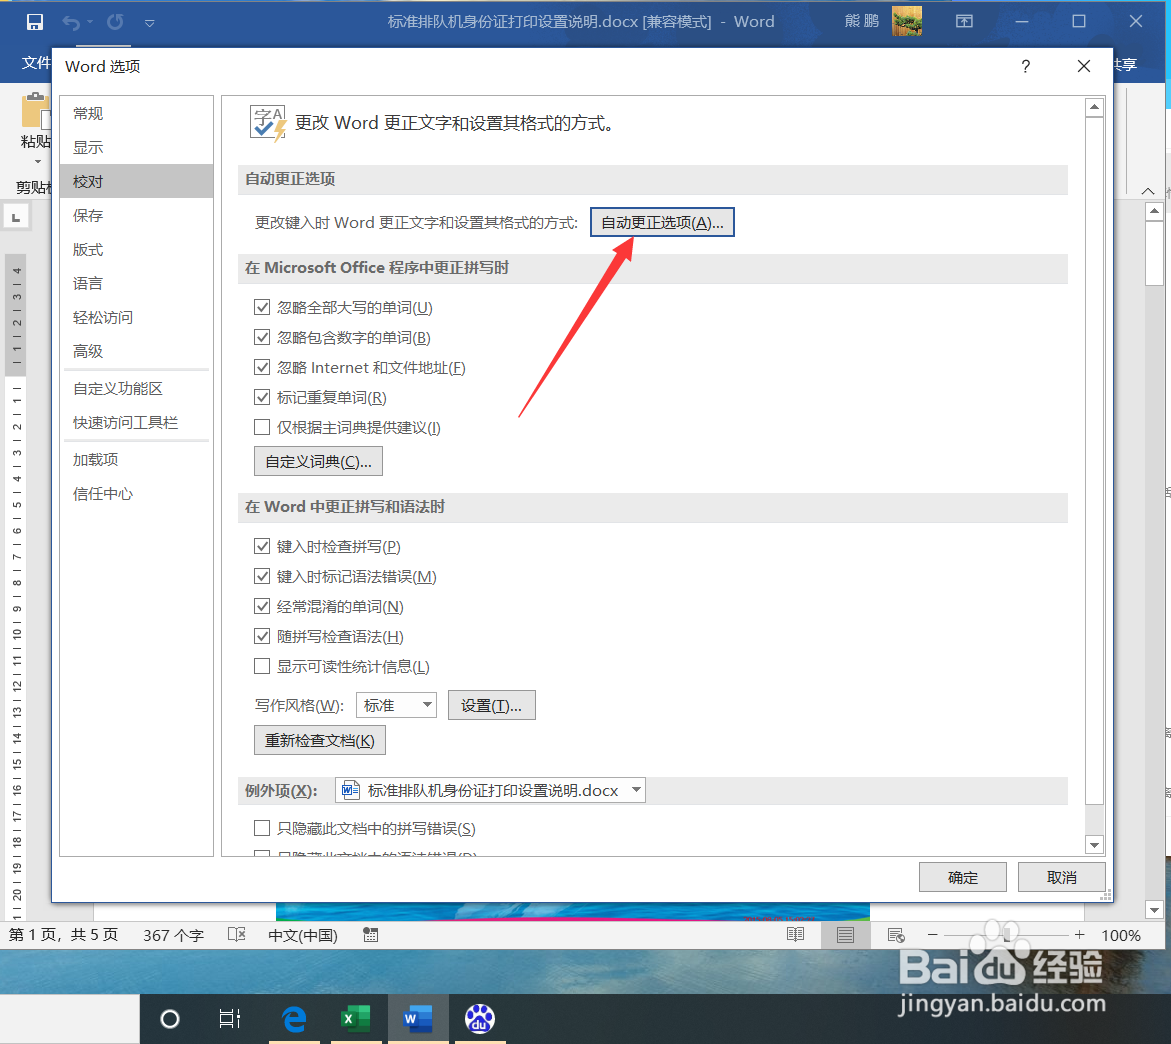The image size is (1171, 1044).
Task: Click options pane scrollbar down arrow
Action: click(x=1094, y=845)
